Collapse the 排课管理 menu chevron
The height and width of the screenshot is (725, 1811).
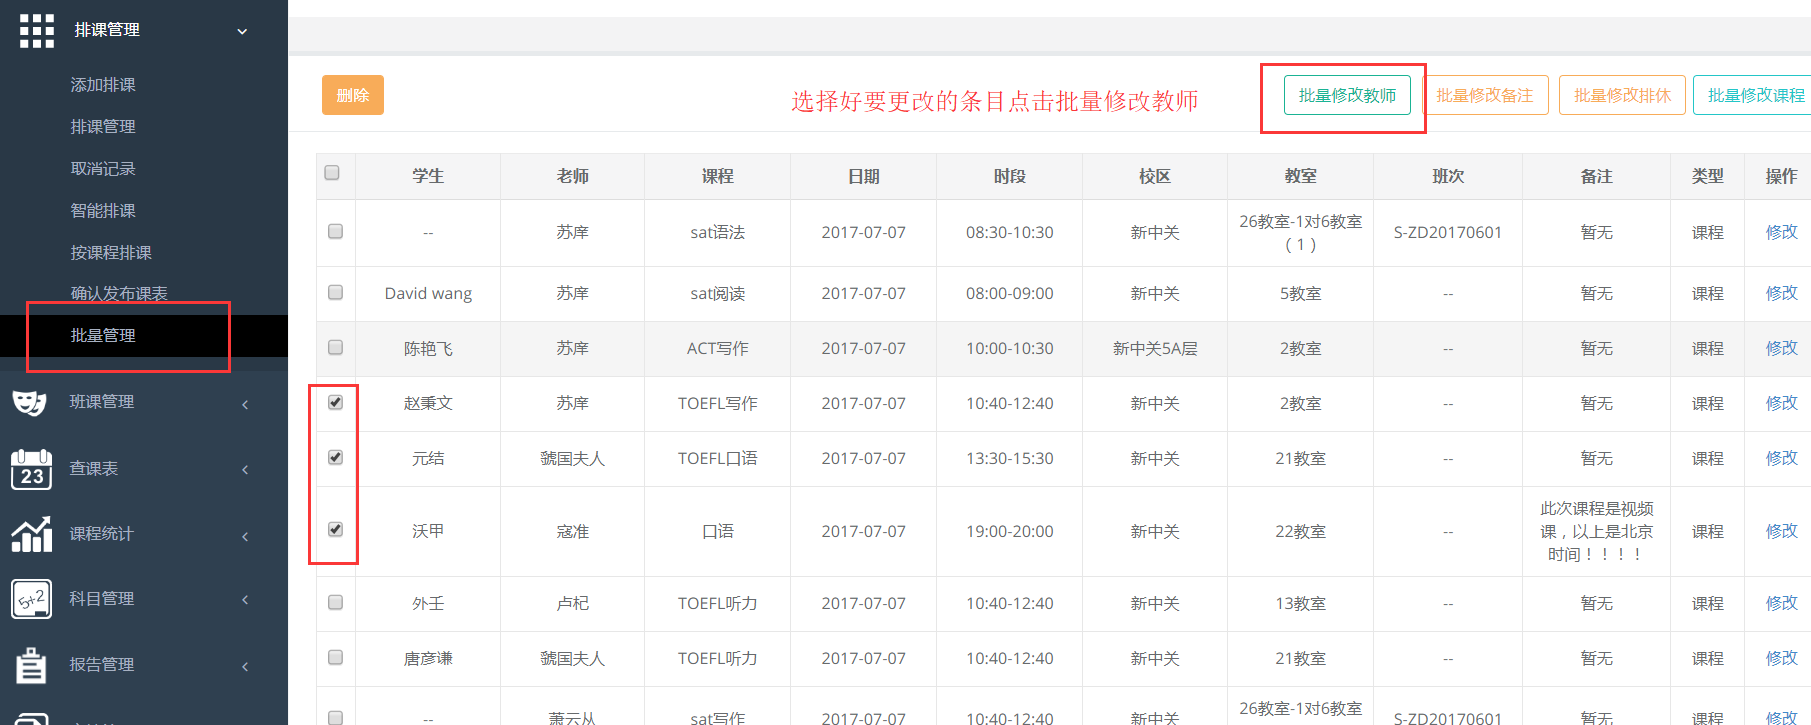242,32
